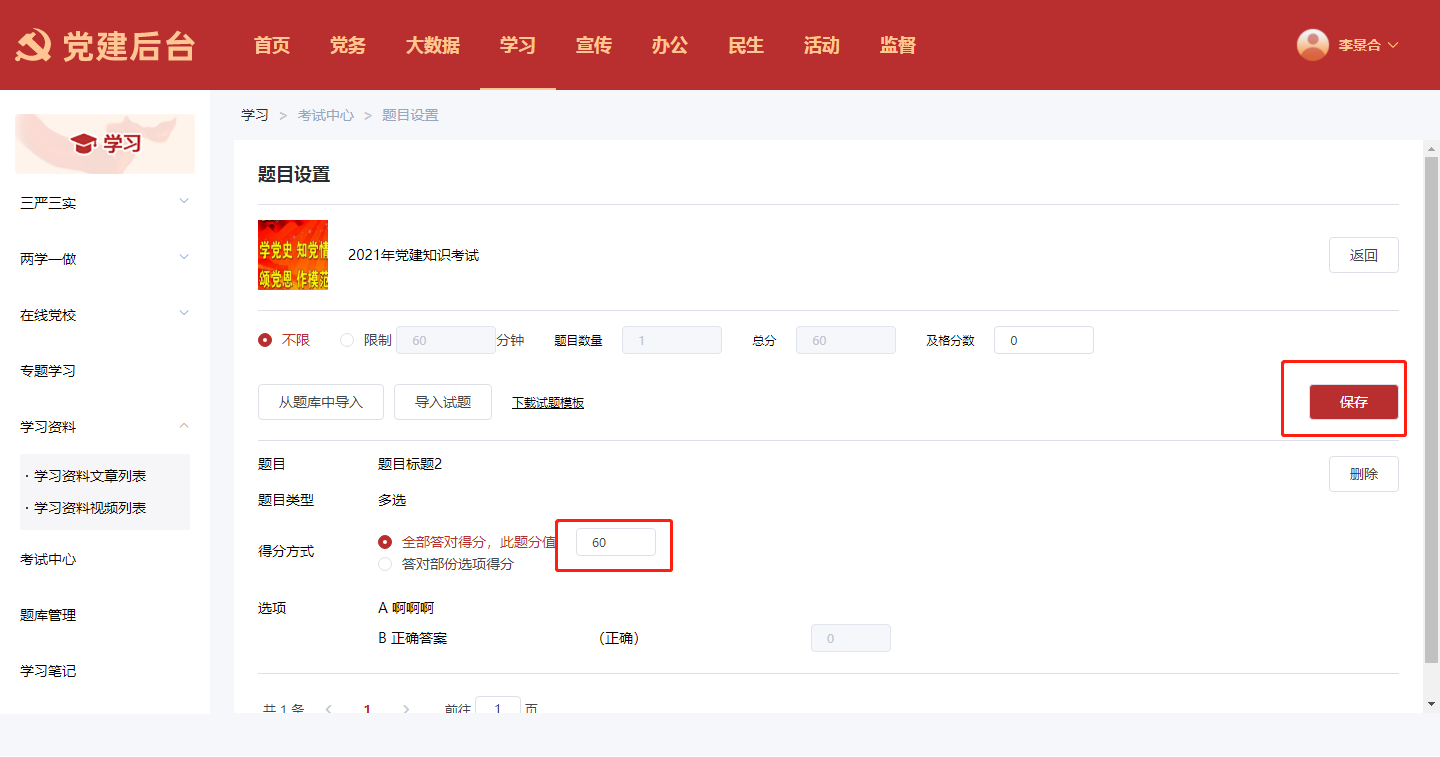Screen dimensions: 1440x757
Task: Go to next page arrow in pagination
Action: tap(405, 708)
